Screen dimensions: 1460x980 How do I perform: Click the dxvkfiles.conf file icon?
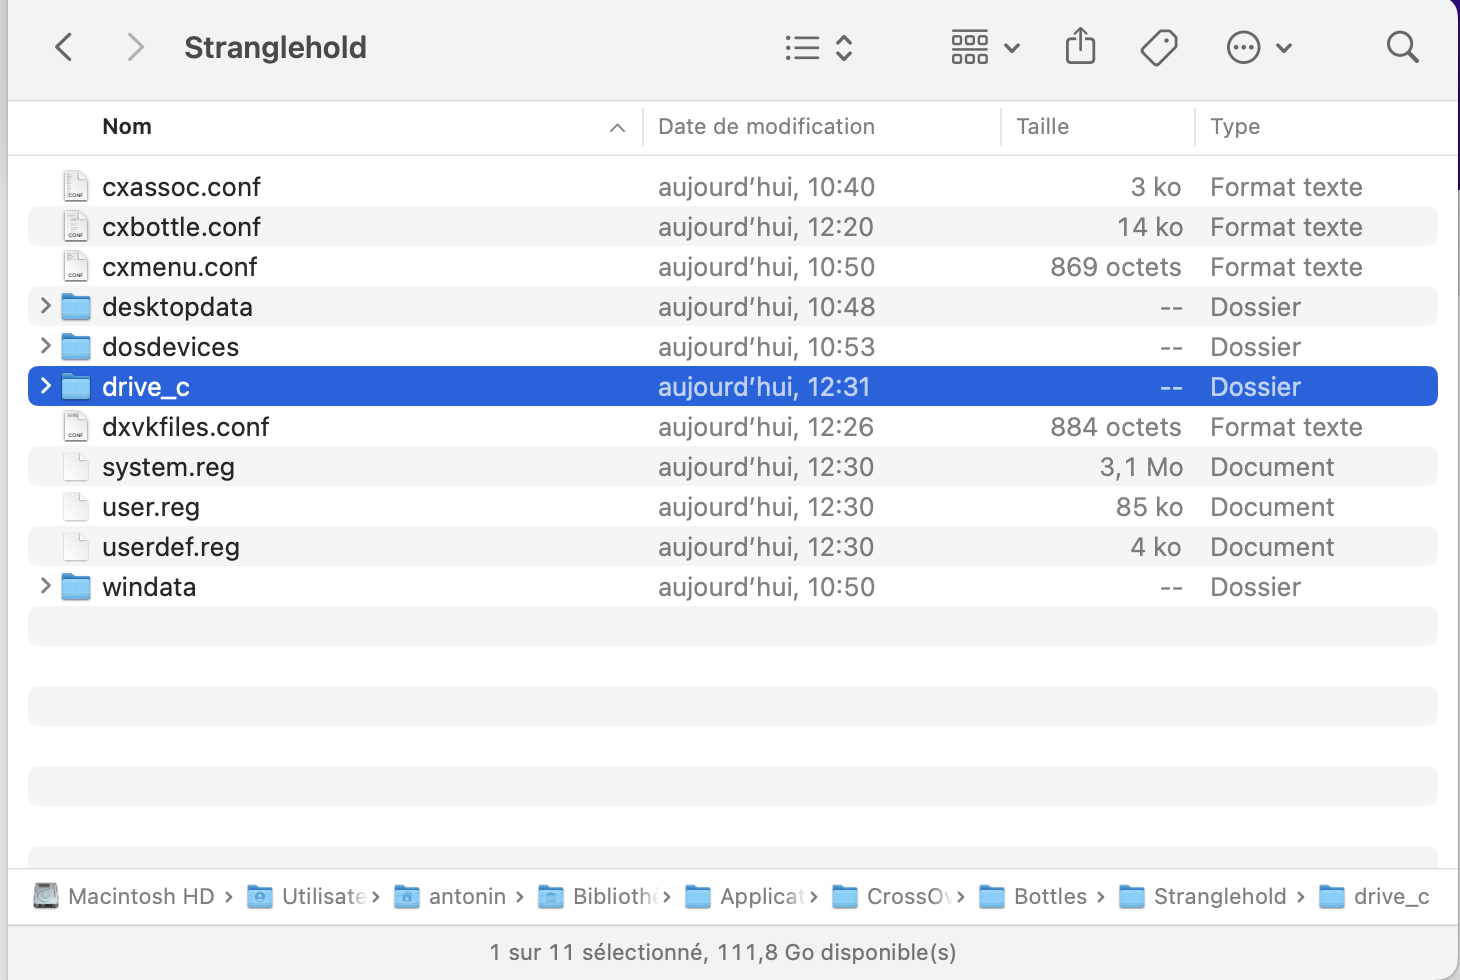click(76, 426)
